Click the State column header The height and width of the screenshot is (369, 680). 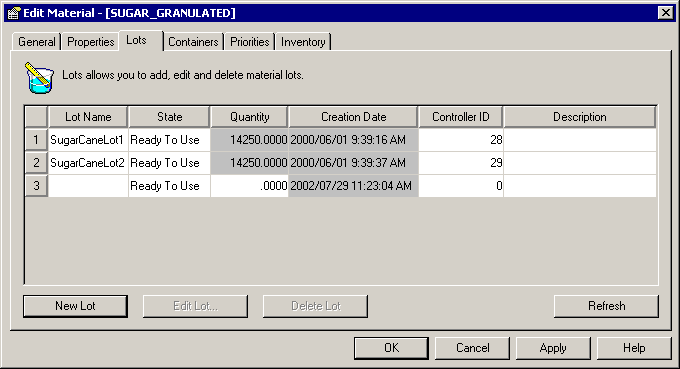point(169,117)
